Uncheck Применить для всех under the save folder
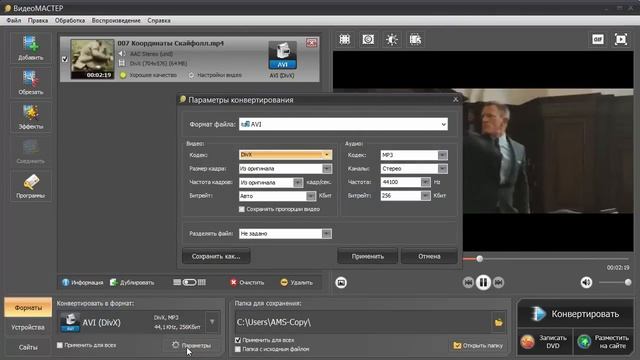The height and width of the screenshot is (360, 640). click(238, 340)
